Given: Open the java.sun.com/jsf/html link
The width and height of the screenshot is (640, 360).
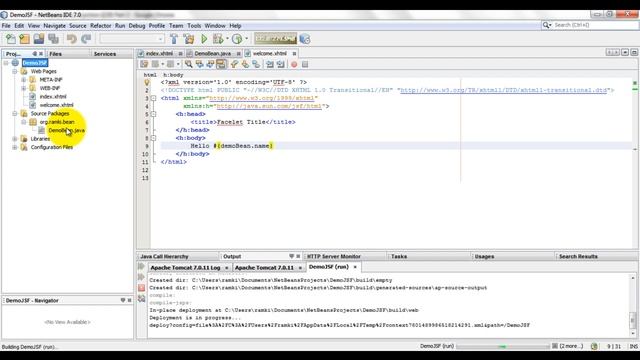Looking at the screenshot, I should 269,106.
